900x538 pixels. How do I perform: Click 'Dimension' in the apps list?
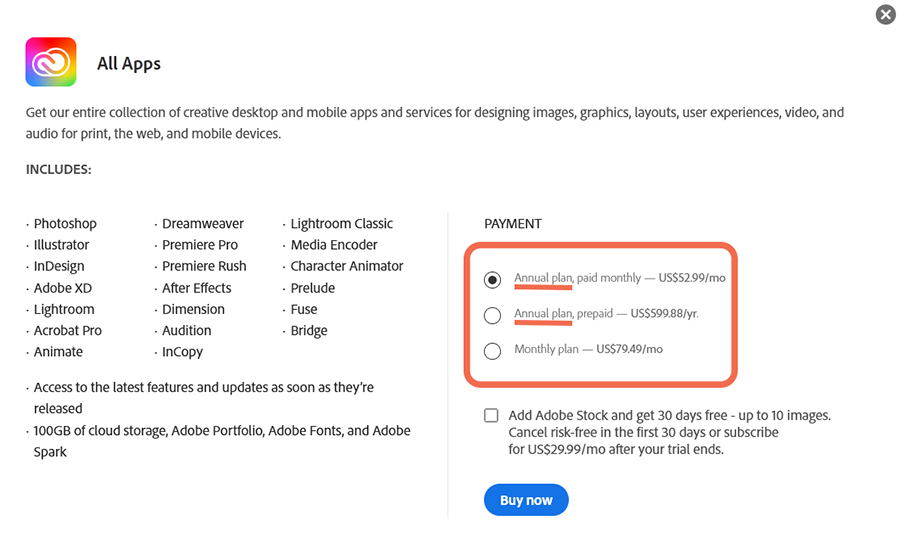click(193, 309)
